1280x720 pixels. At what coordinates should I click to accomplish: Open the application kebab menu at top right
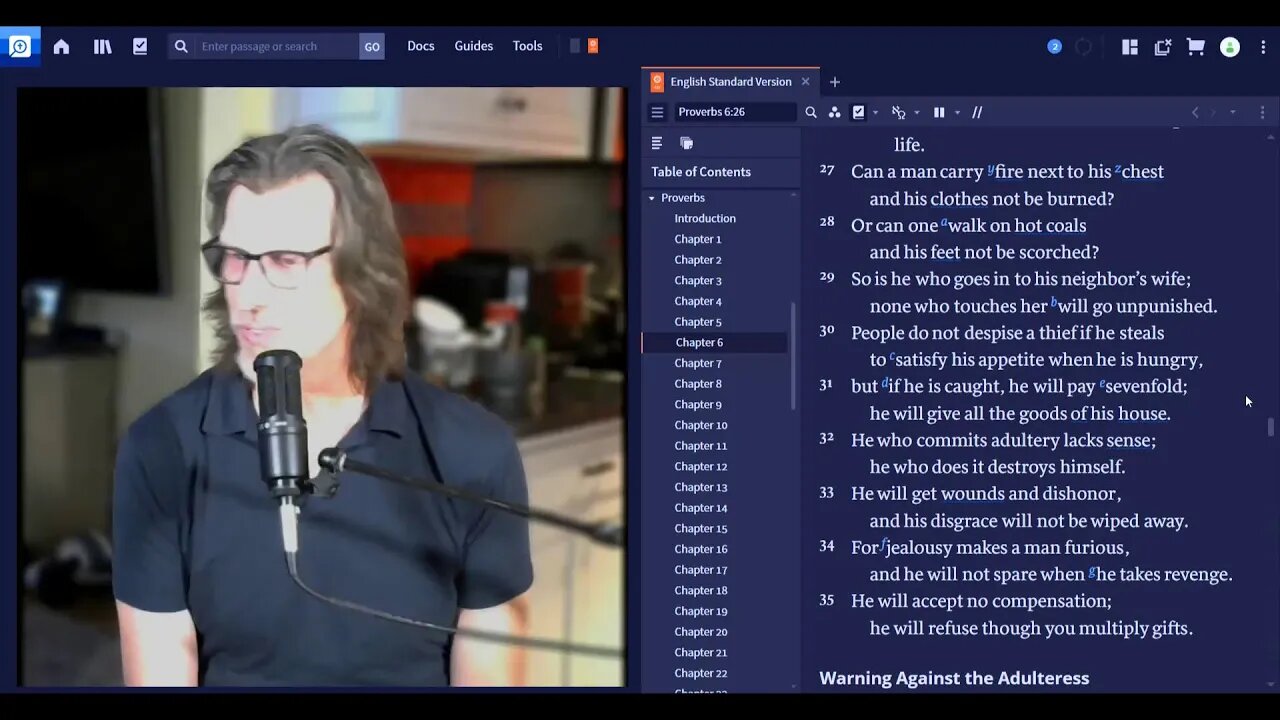(1262, 47)
